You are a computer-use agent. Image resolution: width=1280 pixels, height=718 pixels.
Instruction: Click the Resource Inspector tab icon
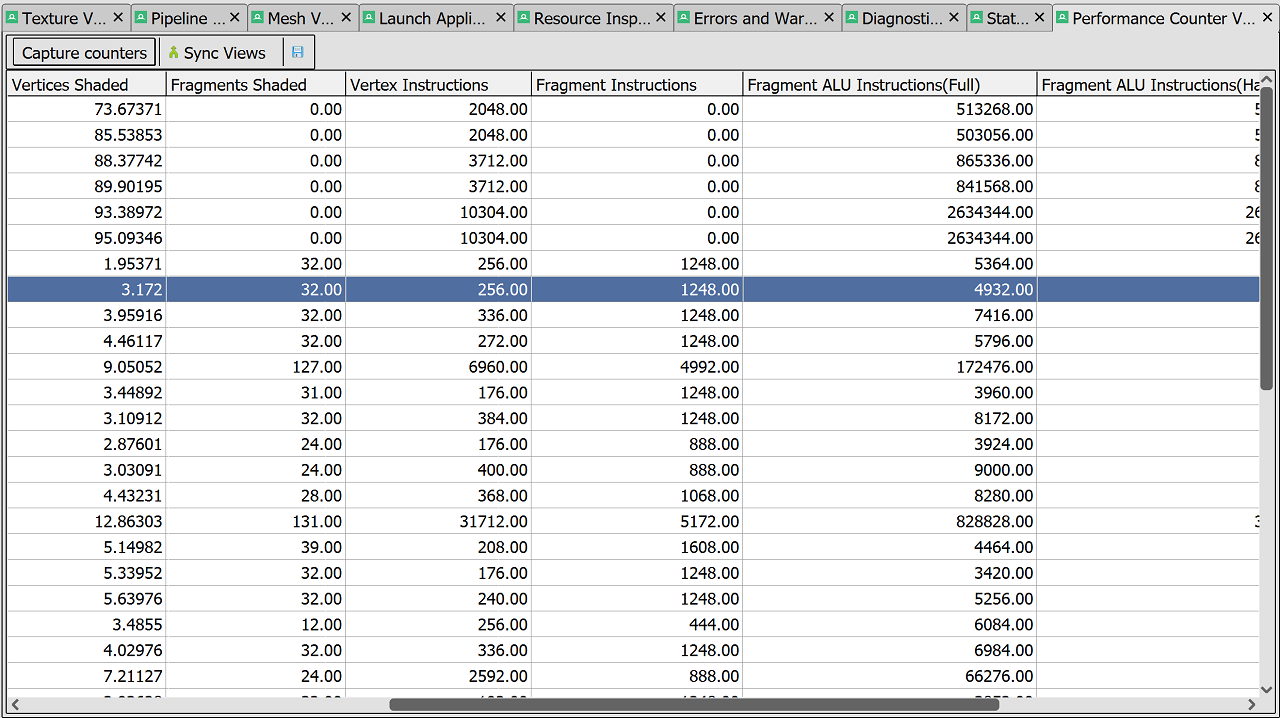pos(523,18)
